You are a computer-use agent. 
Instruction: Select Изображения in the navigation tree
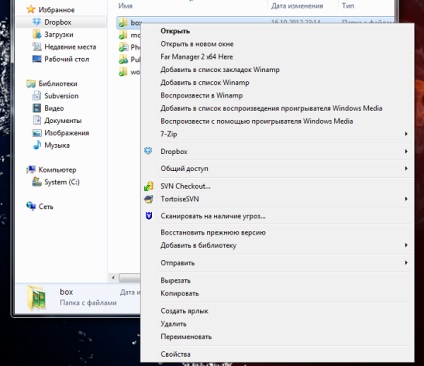[67, 133]
